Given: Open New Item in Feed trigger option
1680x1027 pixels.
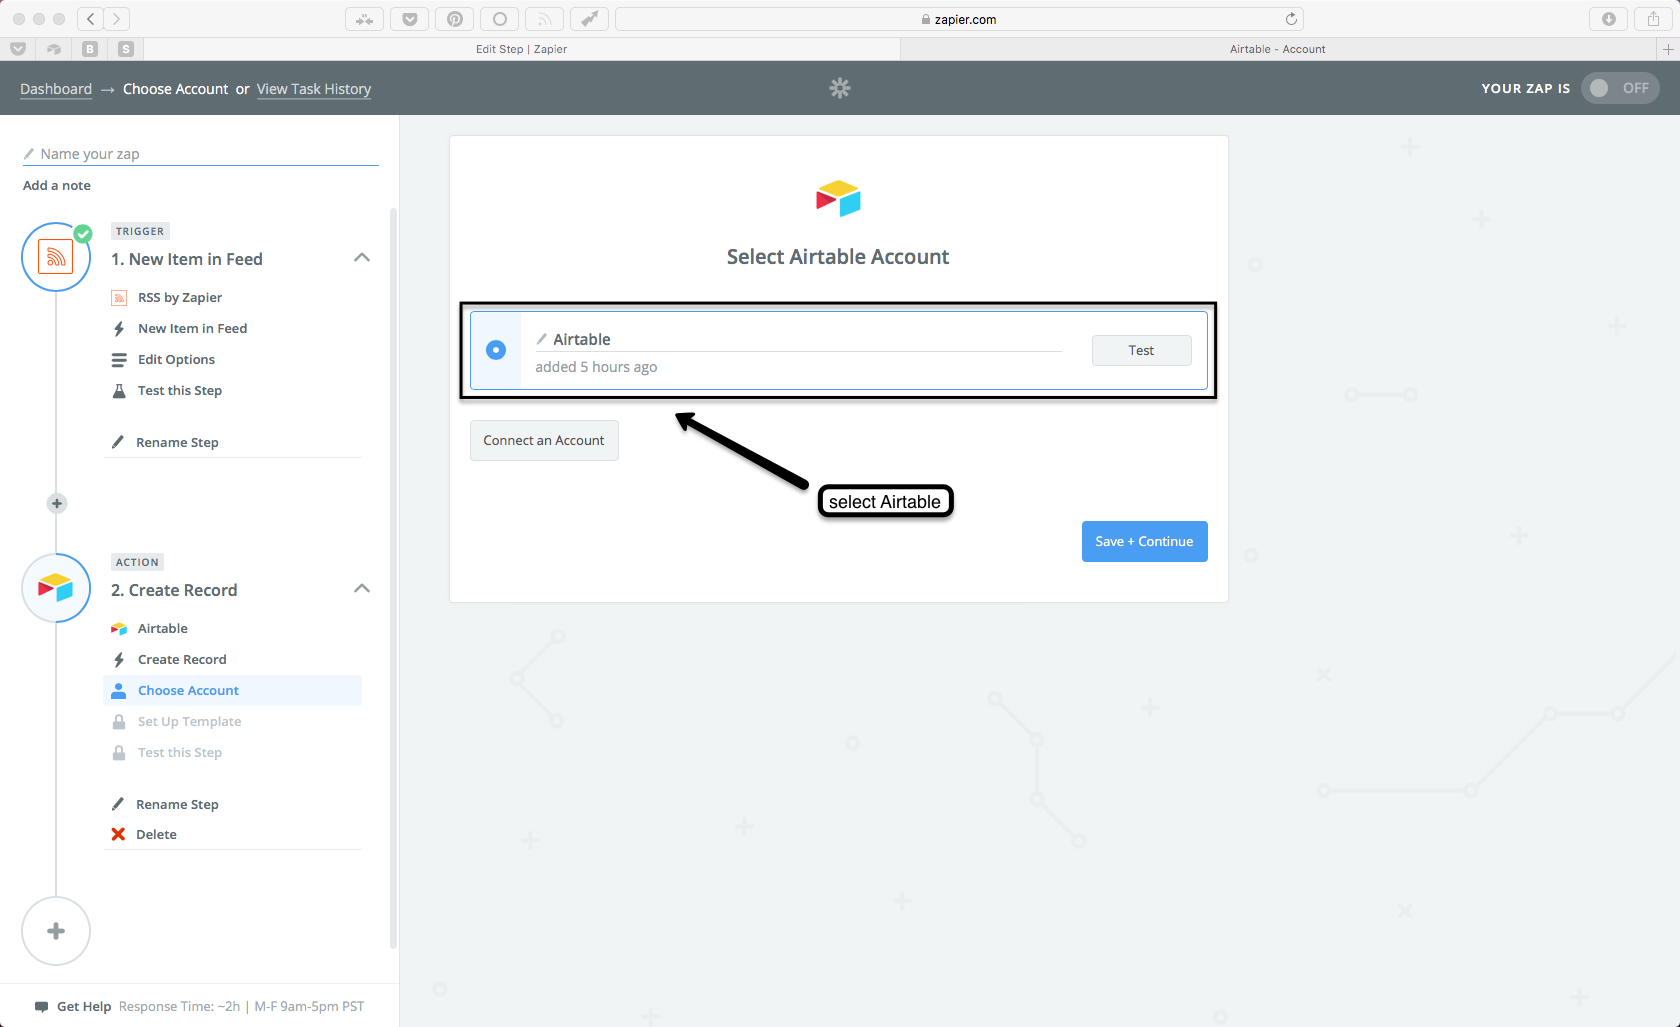Looking at the screenshot, I should pyautogui.click(x=192, y=328).
